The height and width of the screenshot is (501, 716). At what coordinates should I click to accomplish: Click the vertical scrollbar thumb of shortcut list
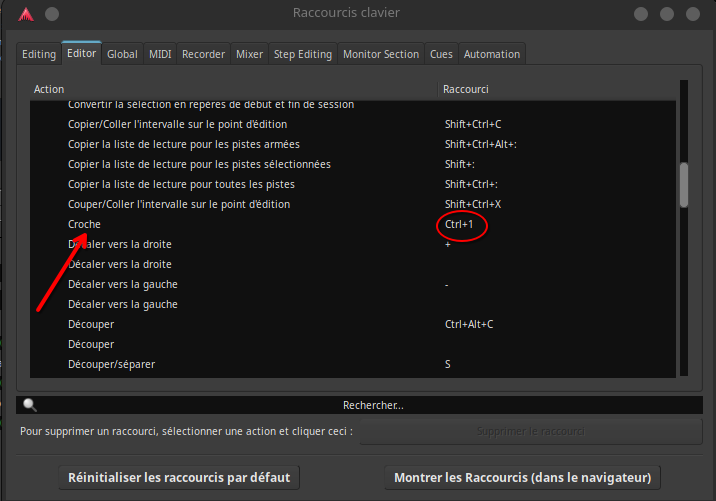(684, 184)
